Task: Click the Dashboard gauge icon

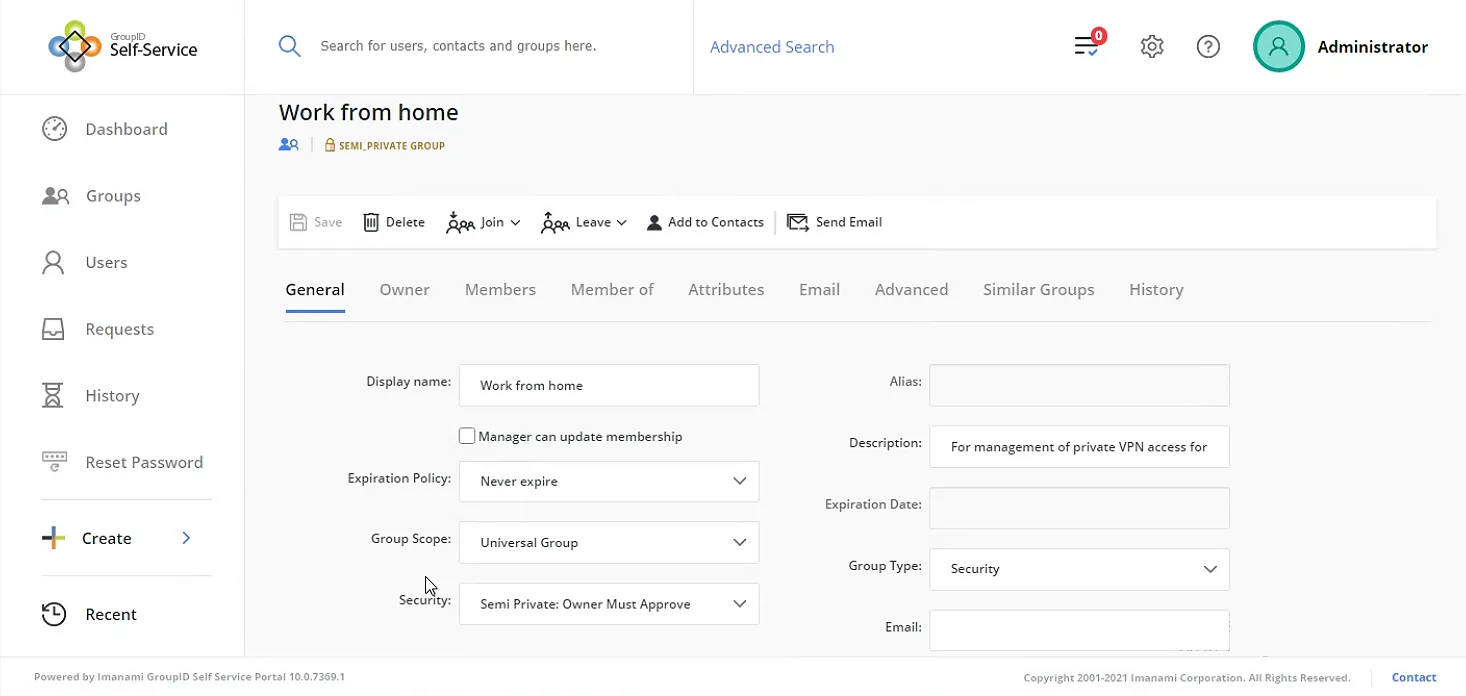Action: click(54, 129)
